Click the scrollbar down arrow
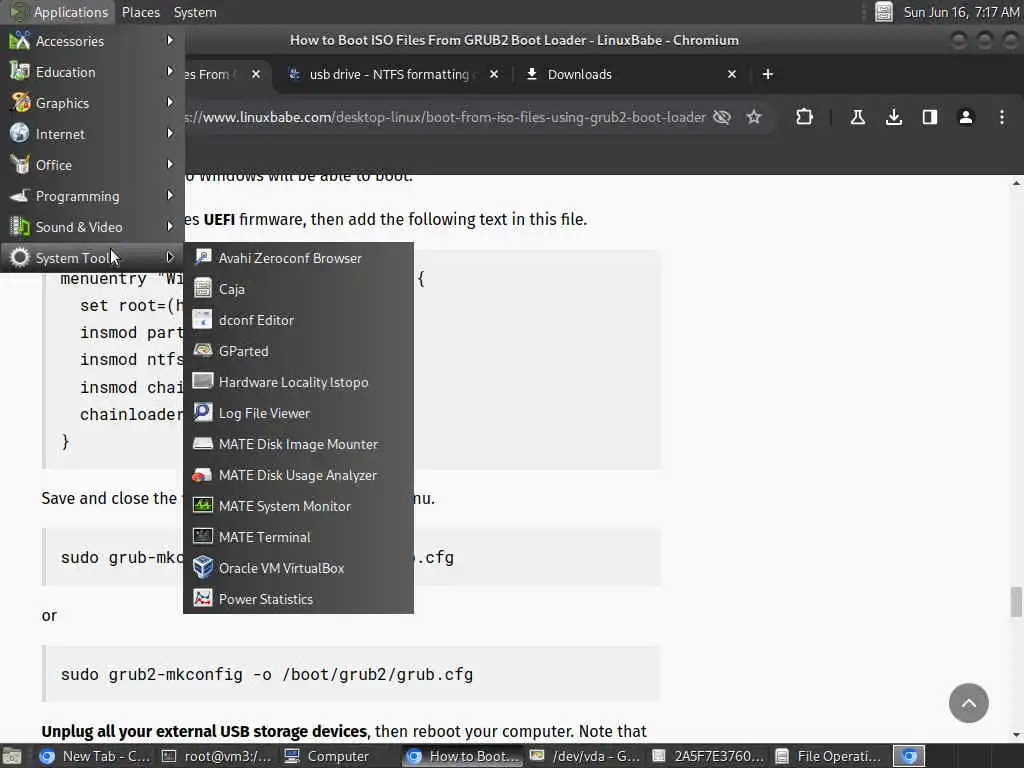The image size is (1024, 768). pyautogui.click(x=1016, y=735)
